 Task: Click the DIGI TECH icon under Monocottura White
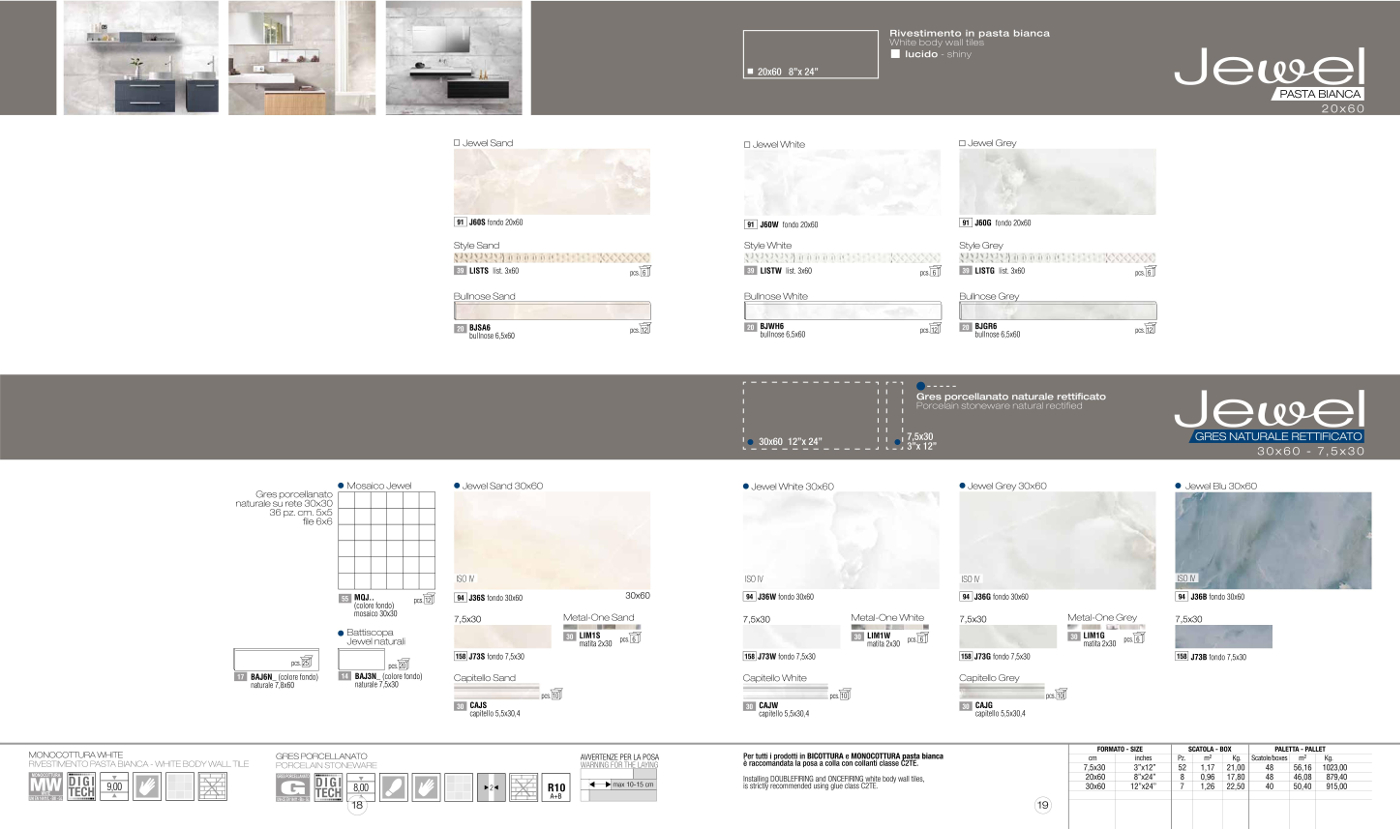pos(81,786)
